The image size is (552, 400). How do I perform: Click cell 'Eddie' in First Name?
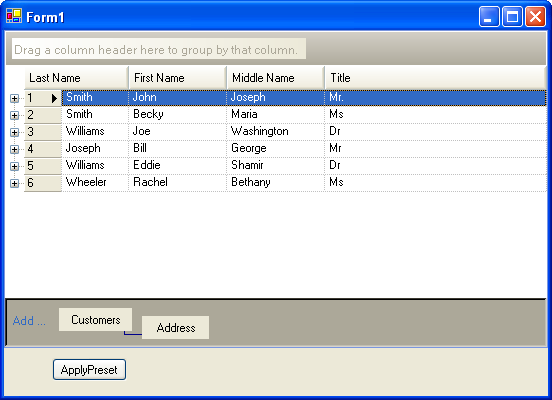178,165
